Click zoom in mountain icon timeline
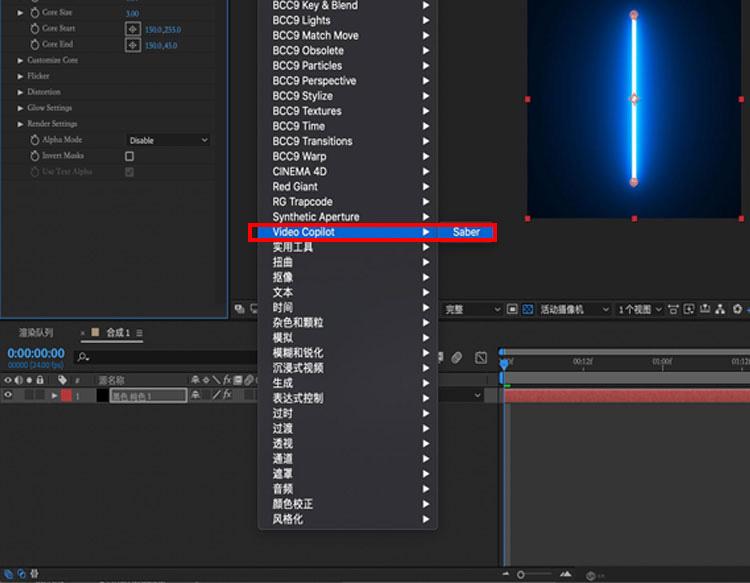Viewport: 750px width, 583px height. [x=565, y=574]
